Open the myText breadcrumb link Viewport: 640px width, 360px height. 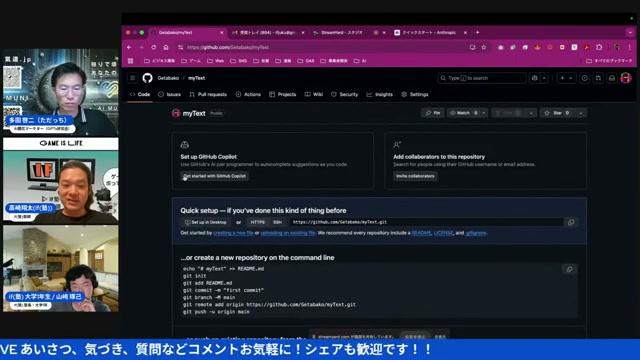point(196,78)
